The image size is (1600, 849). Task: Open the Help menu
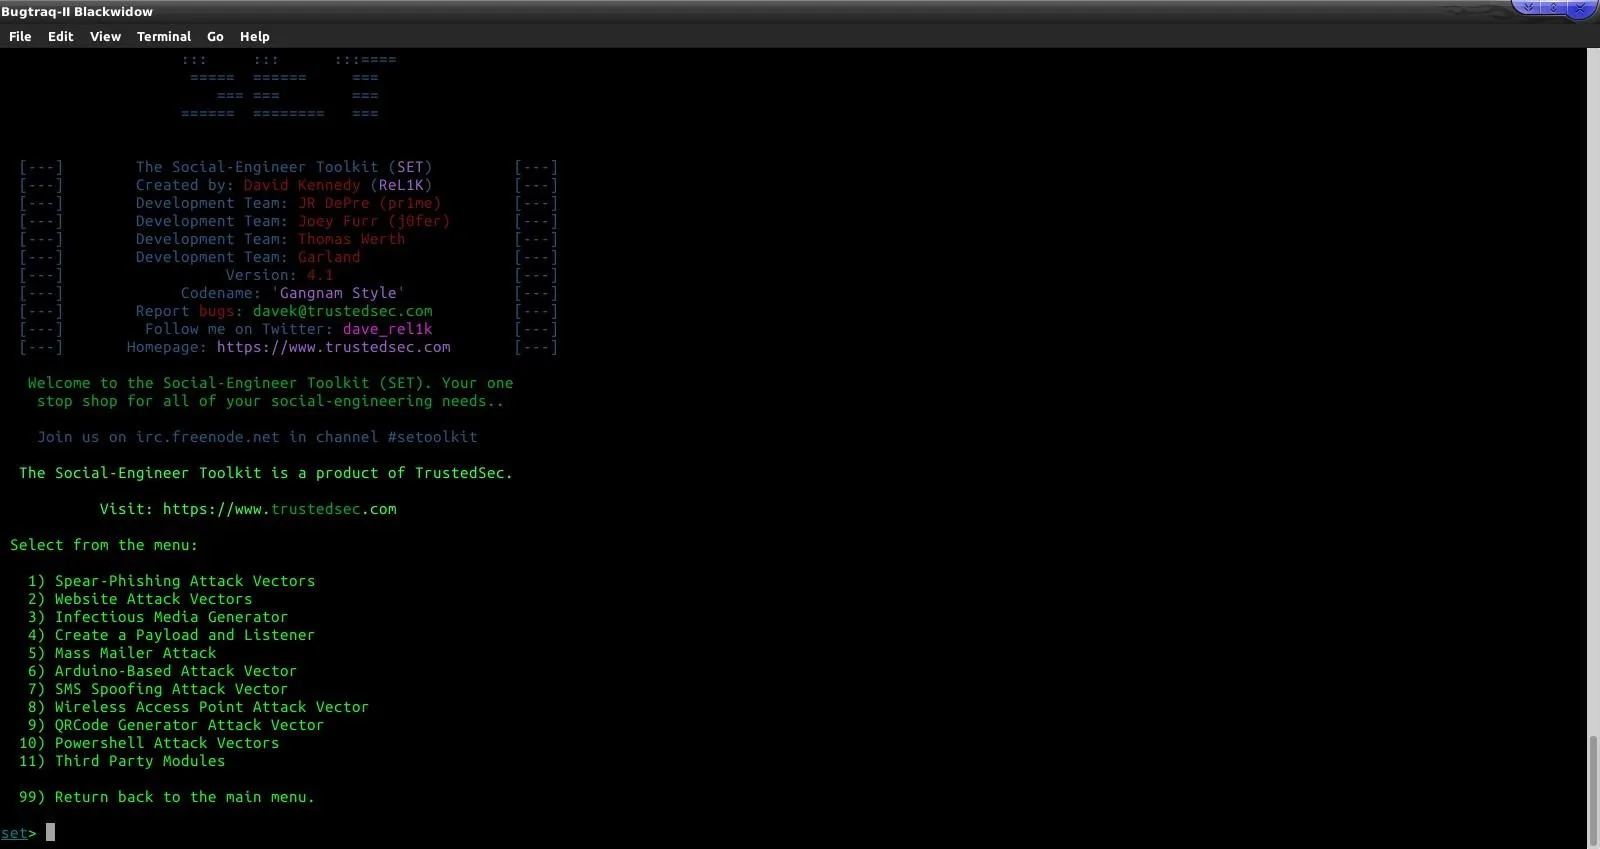click(x=254, y=36)
